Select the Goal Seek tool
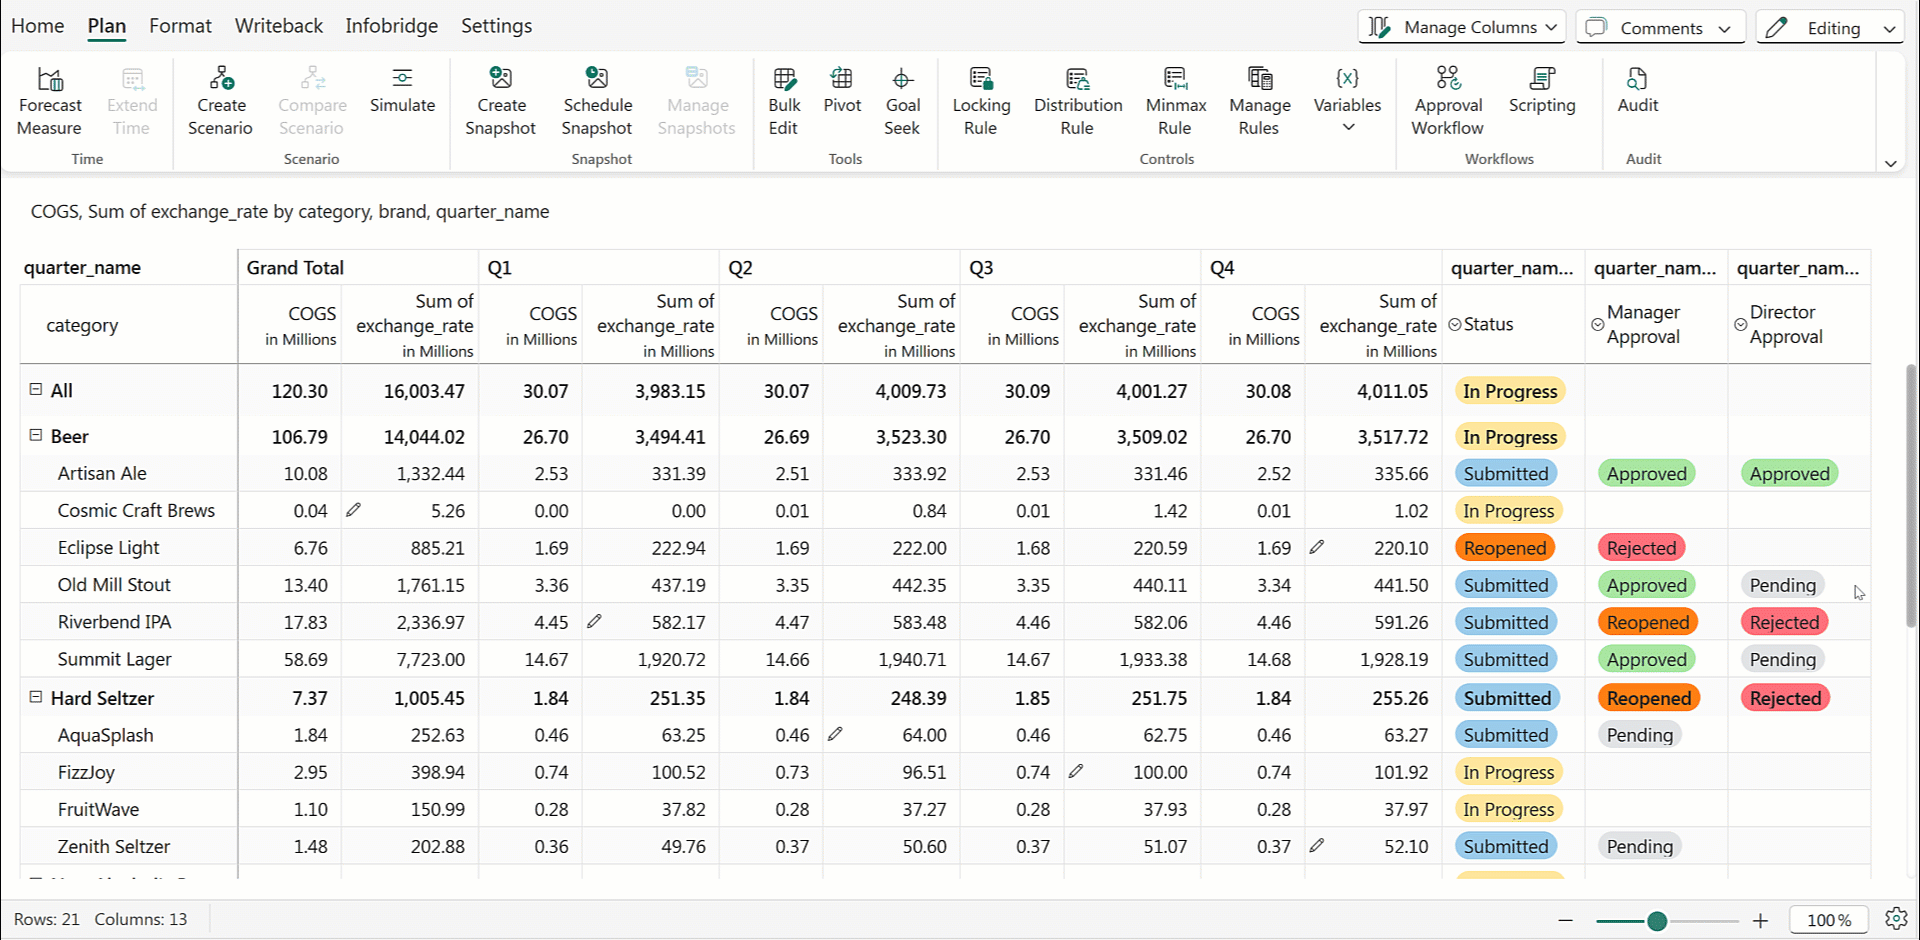This screenshot has height=940, width=1920. tap(902, 79)
